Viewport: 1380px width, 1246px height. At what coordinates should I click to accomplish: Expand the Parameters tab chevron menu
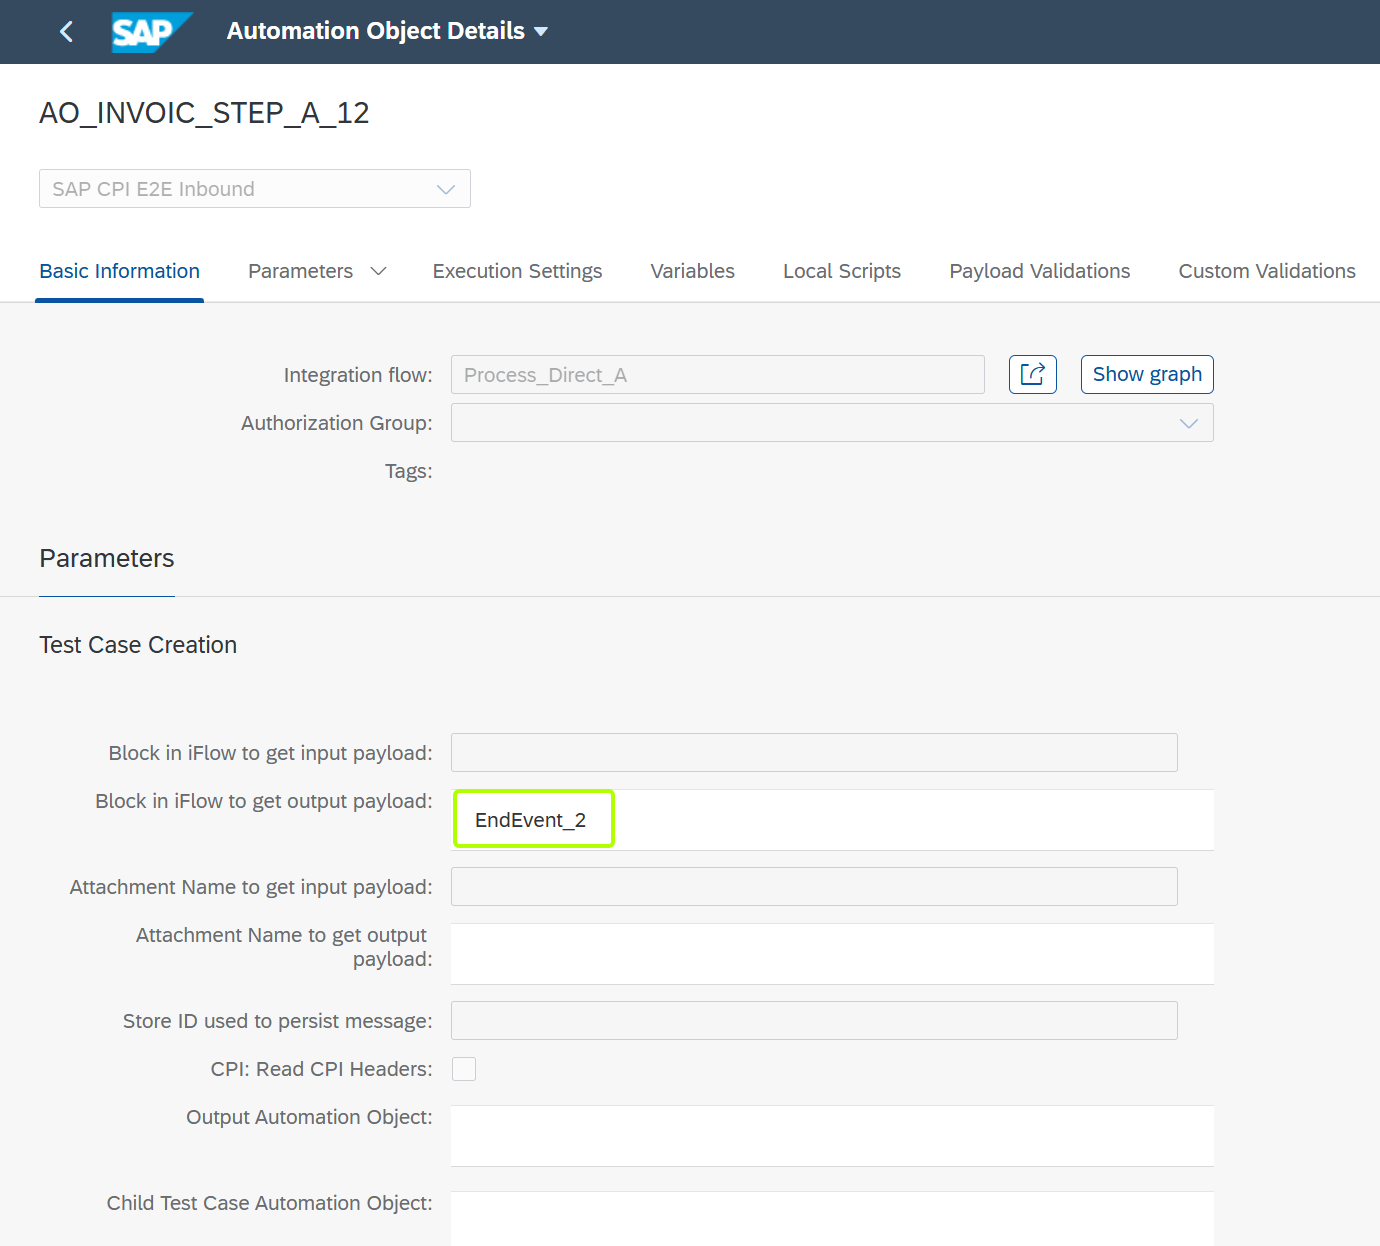378,271
